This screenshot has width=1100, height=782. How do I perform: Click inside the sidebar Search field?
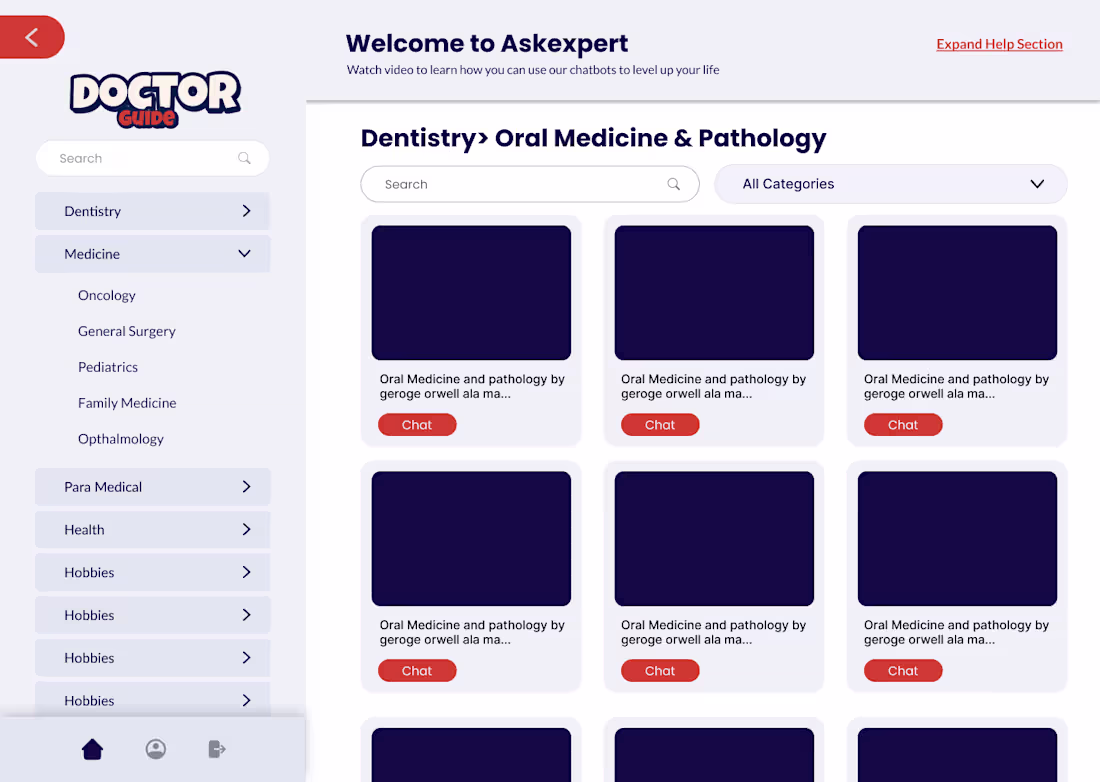point(140,158)
